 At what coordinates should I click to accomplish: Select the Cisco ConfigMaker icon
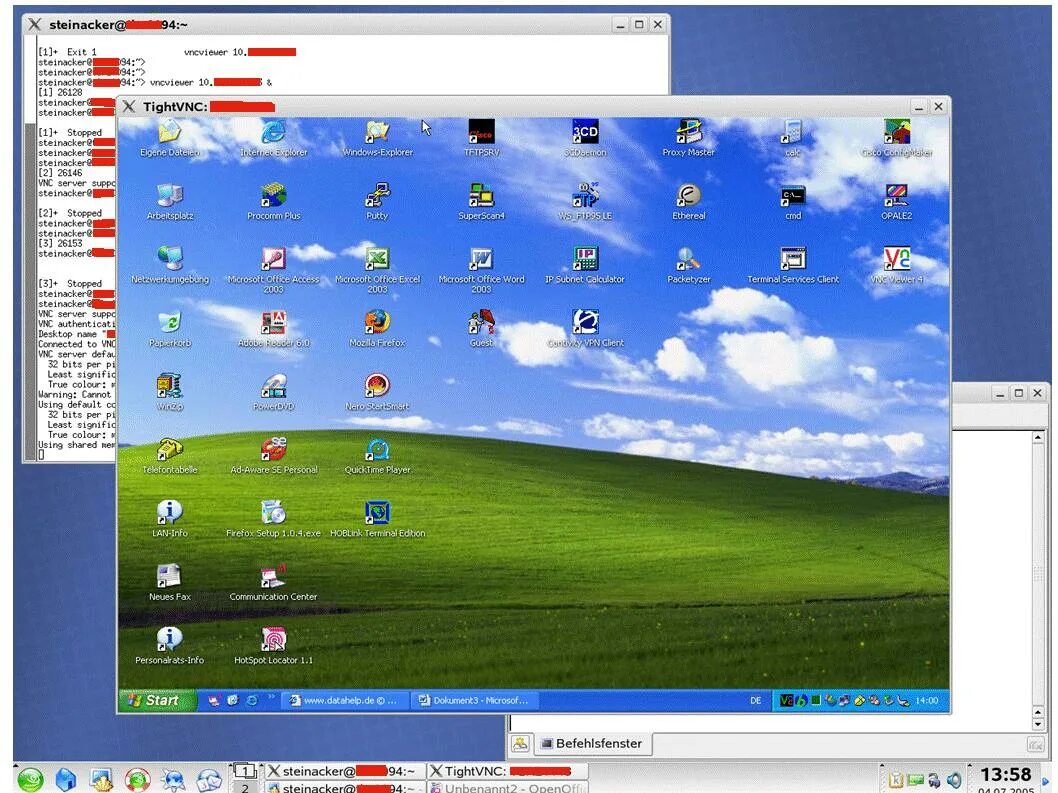[x=896, y=132]
